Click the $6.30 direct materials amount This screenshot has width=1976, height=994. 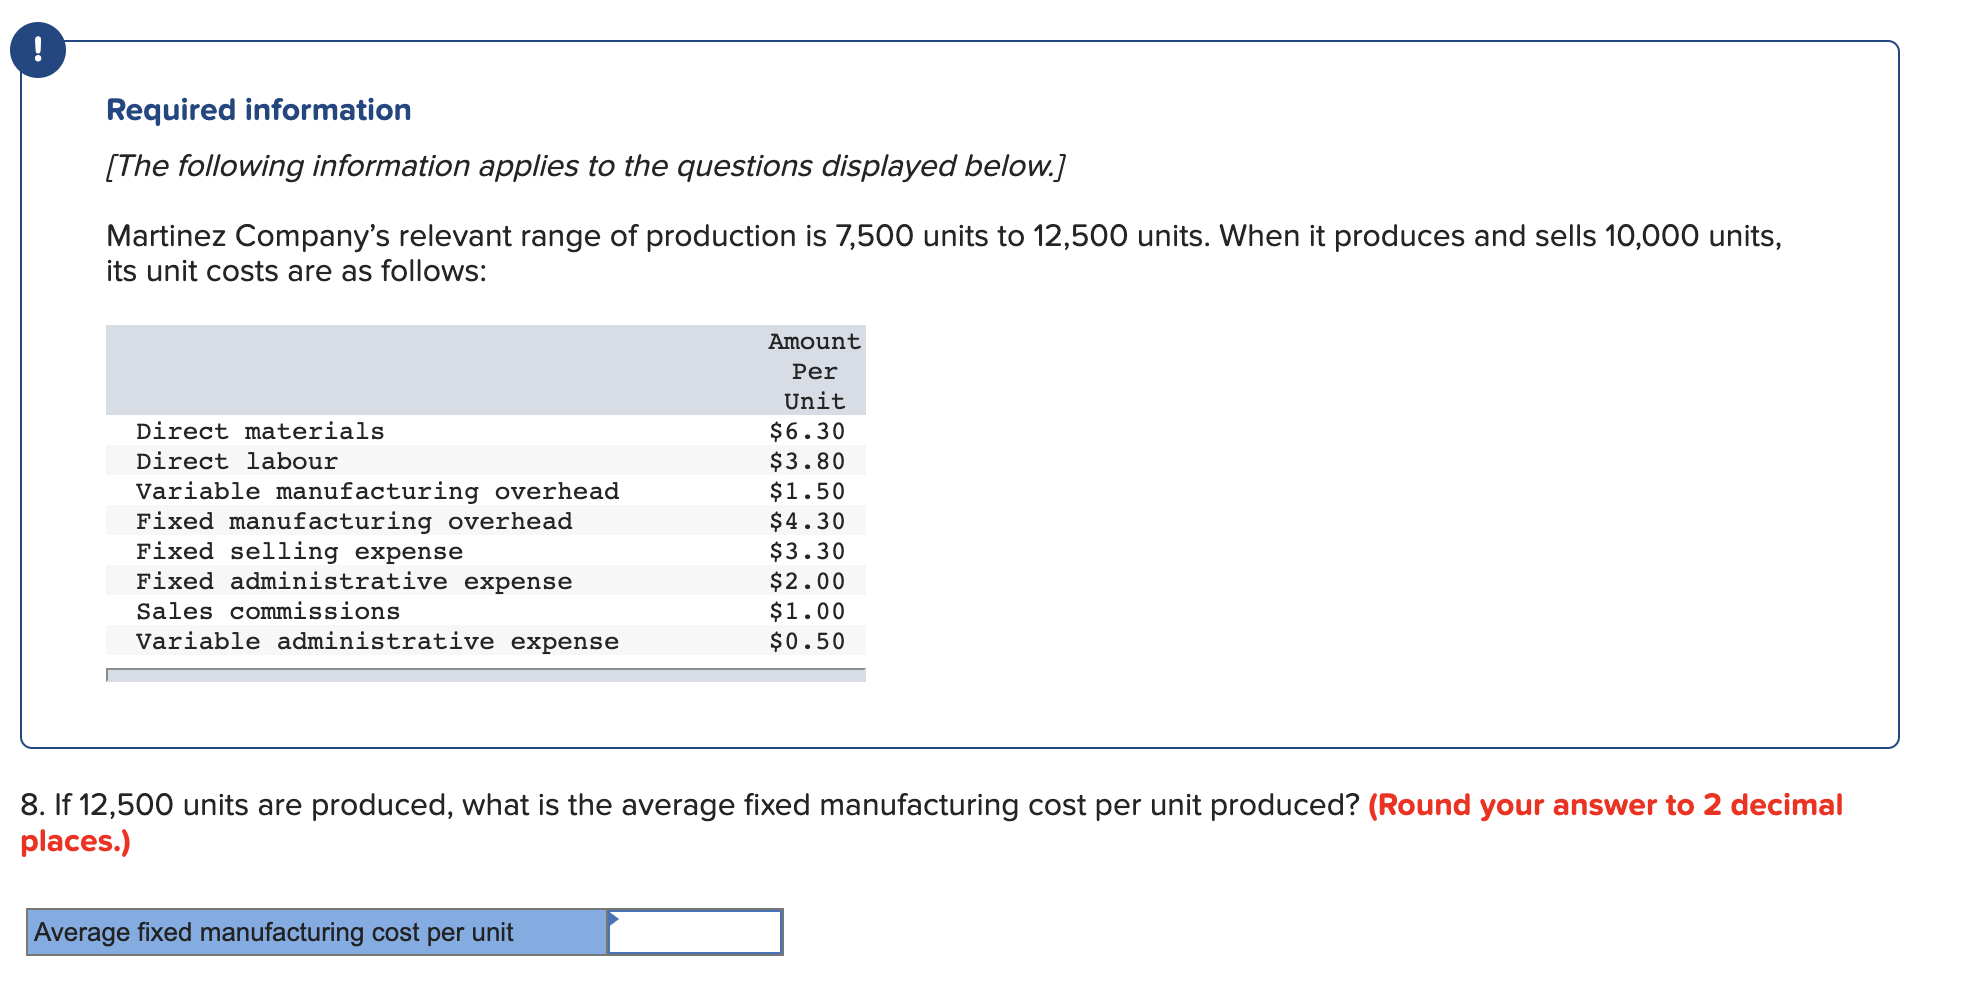point(806,431)
